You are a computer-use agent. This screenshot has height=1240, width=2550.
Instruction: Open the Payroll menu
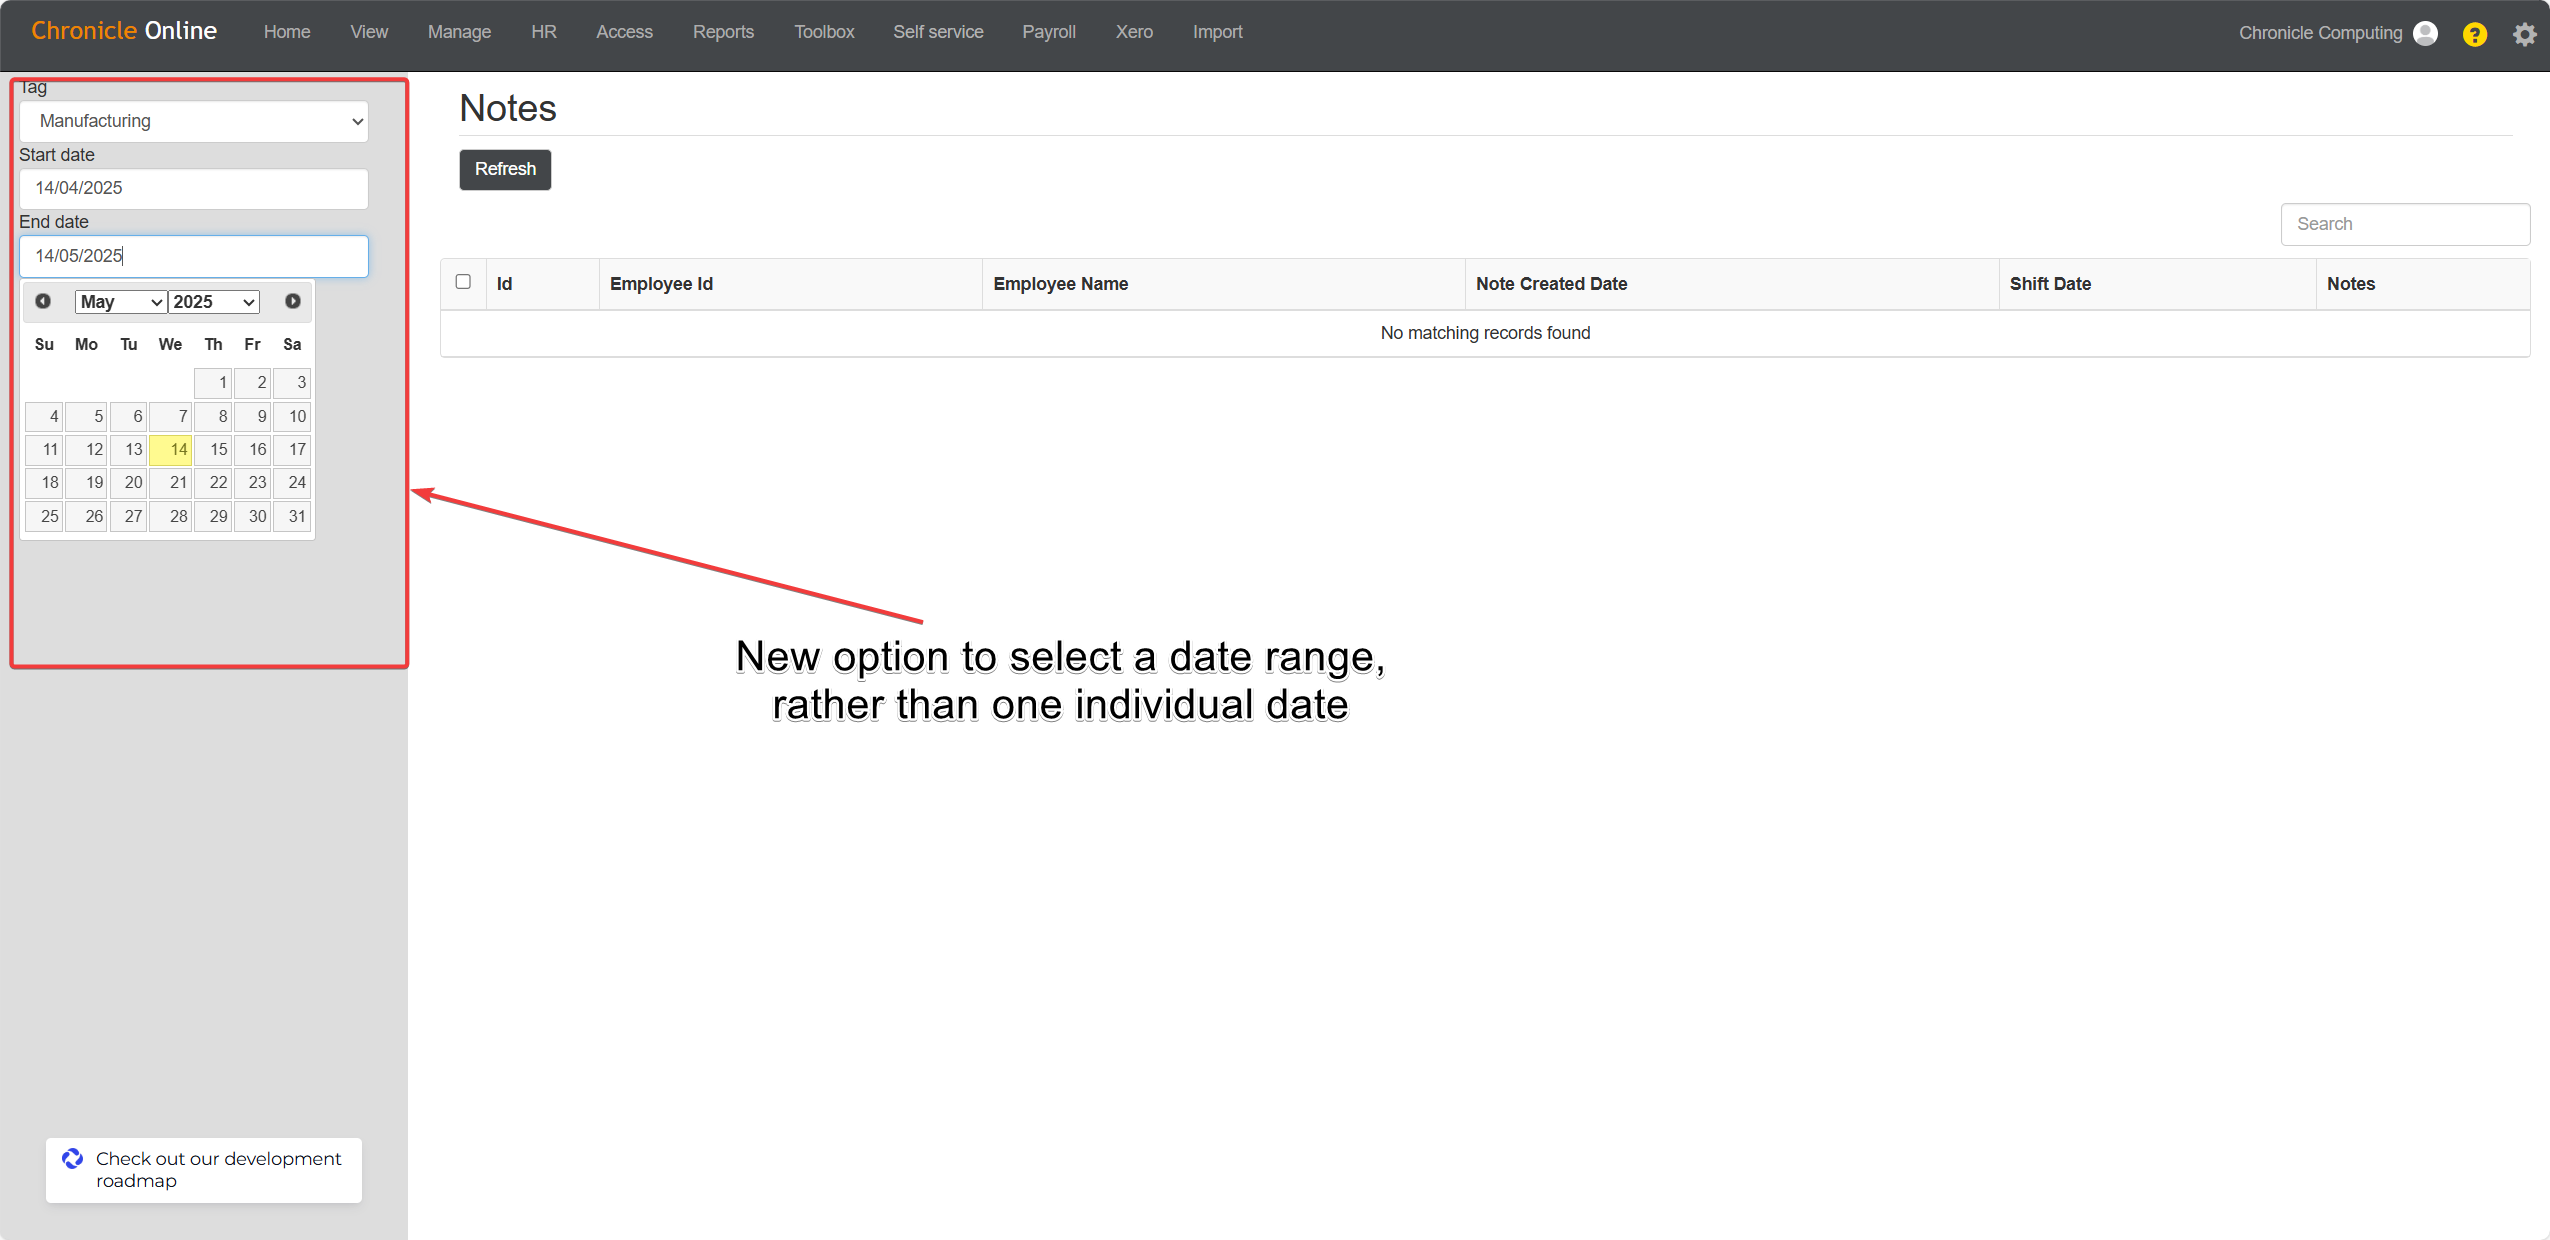click(1048, 32)
